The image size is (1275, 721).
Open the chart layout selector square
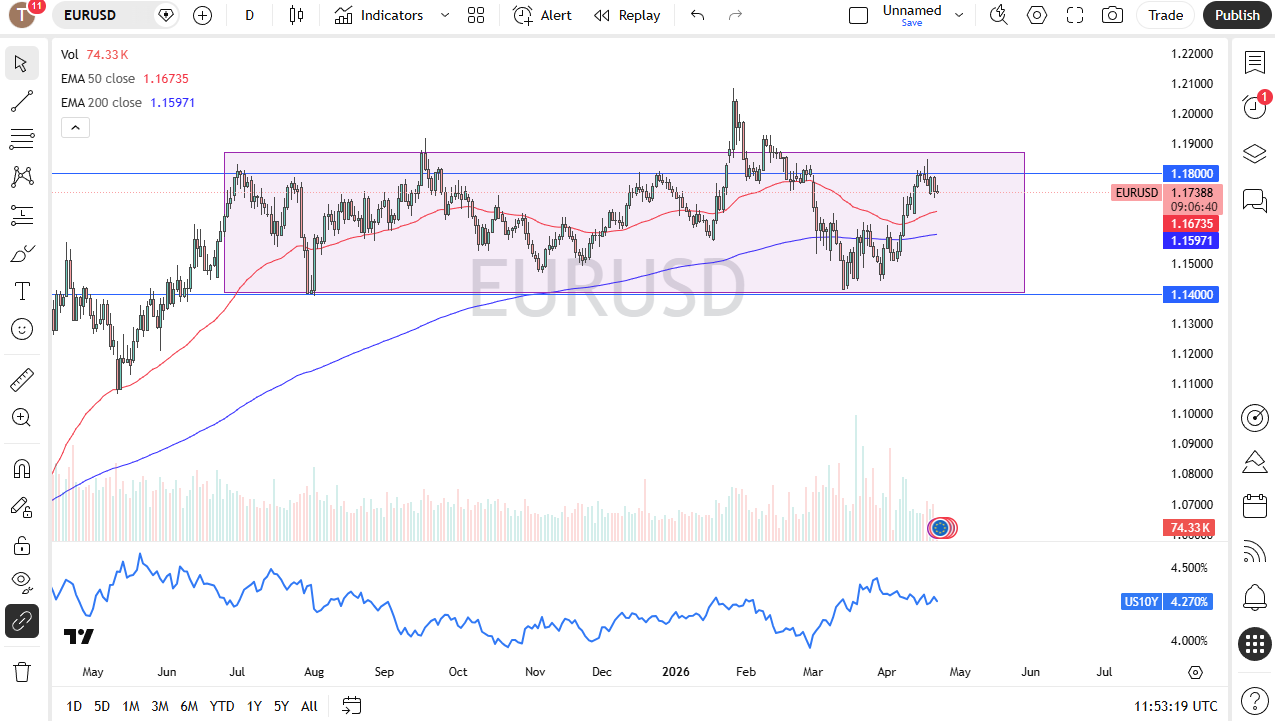[858, 15]
